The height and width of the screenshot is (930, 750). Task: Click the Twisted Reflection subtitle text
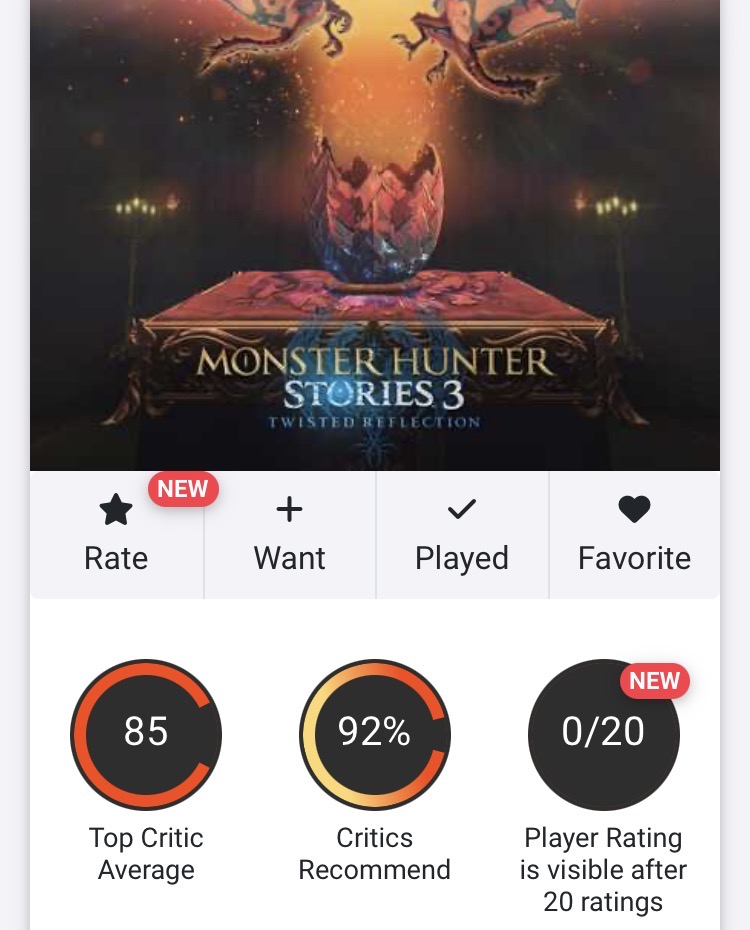pos(374,422)
